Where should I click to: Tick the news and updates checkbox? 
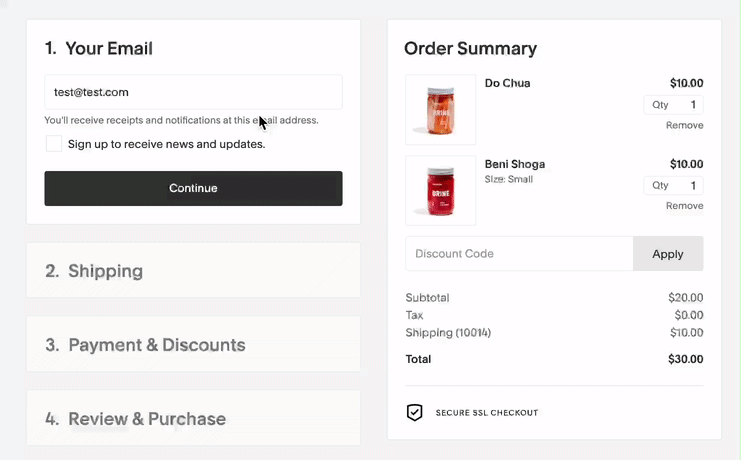(x=54, y=144)
